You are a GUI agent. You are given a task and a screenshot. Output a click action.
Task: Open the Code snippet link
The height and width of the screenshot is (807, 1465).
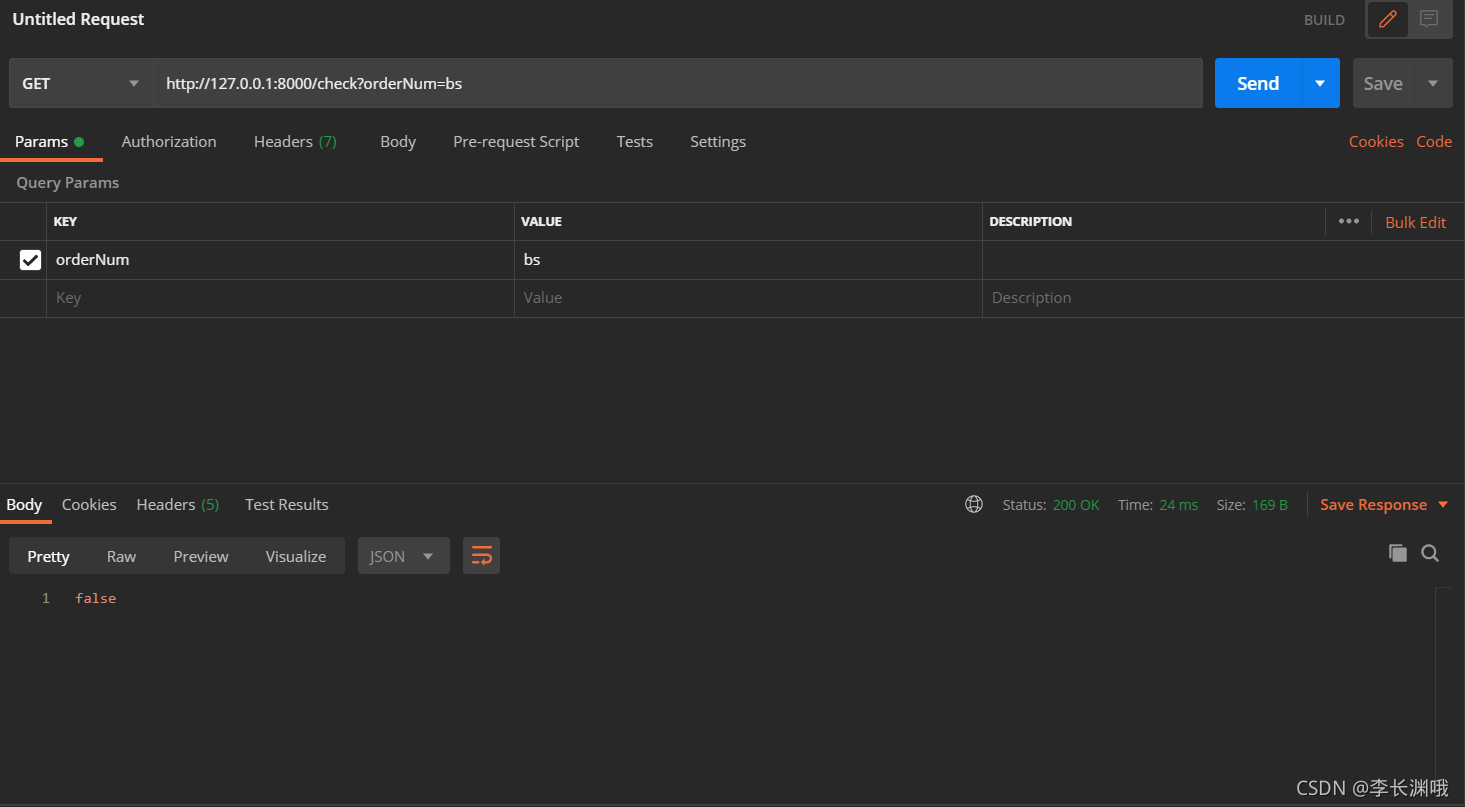(x=1434, y=142)
